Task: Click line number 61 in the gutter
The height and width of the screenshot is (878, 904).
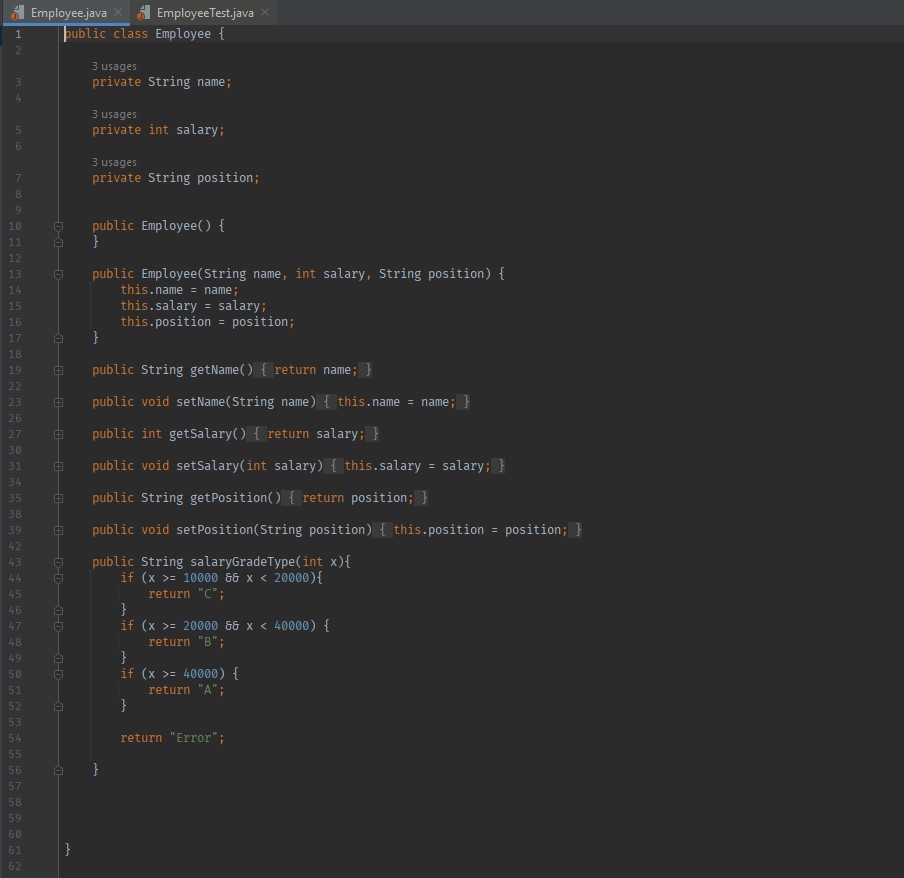Action: [15, 850]
